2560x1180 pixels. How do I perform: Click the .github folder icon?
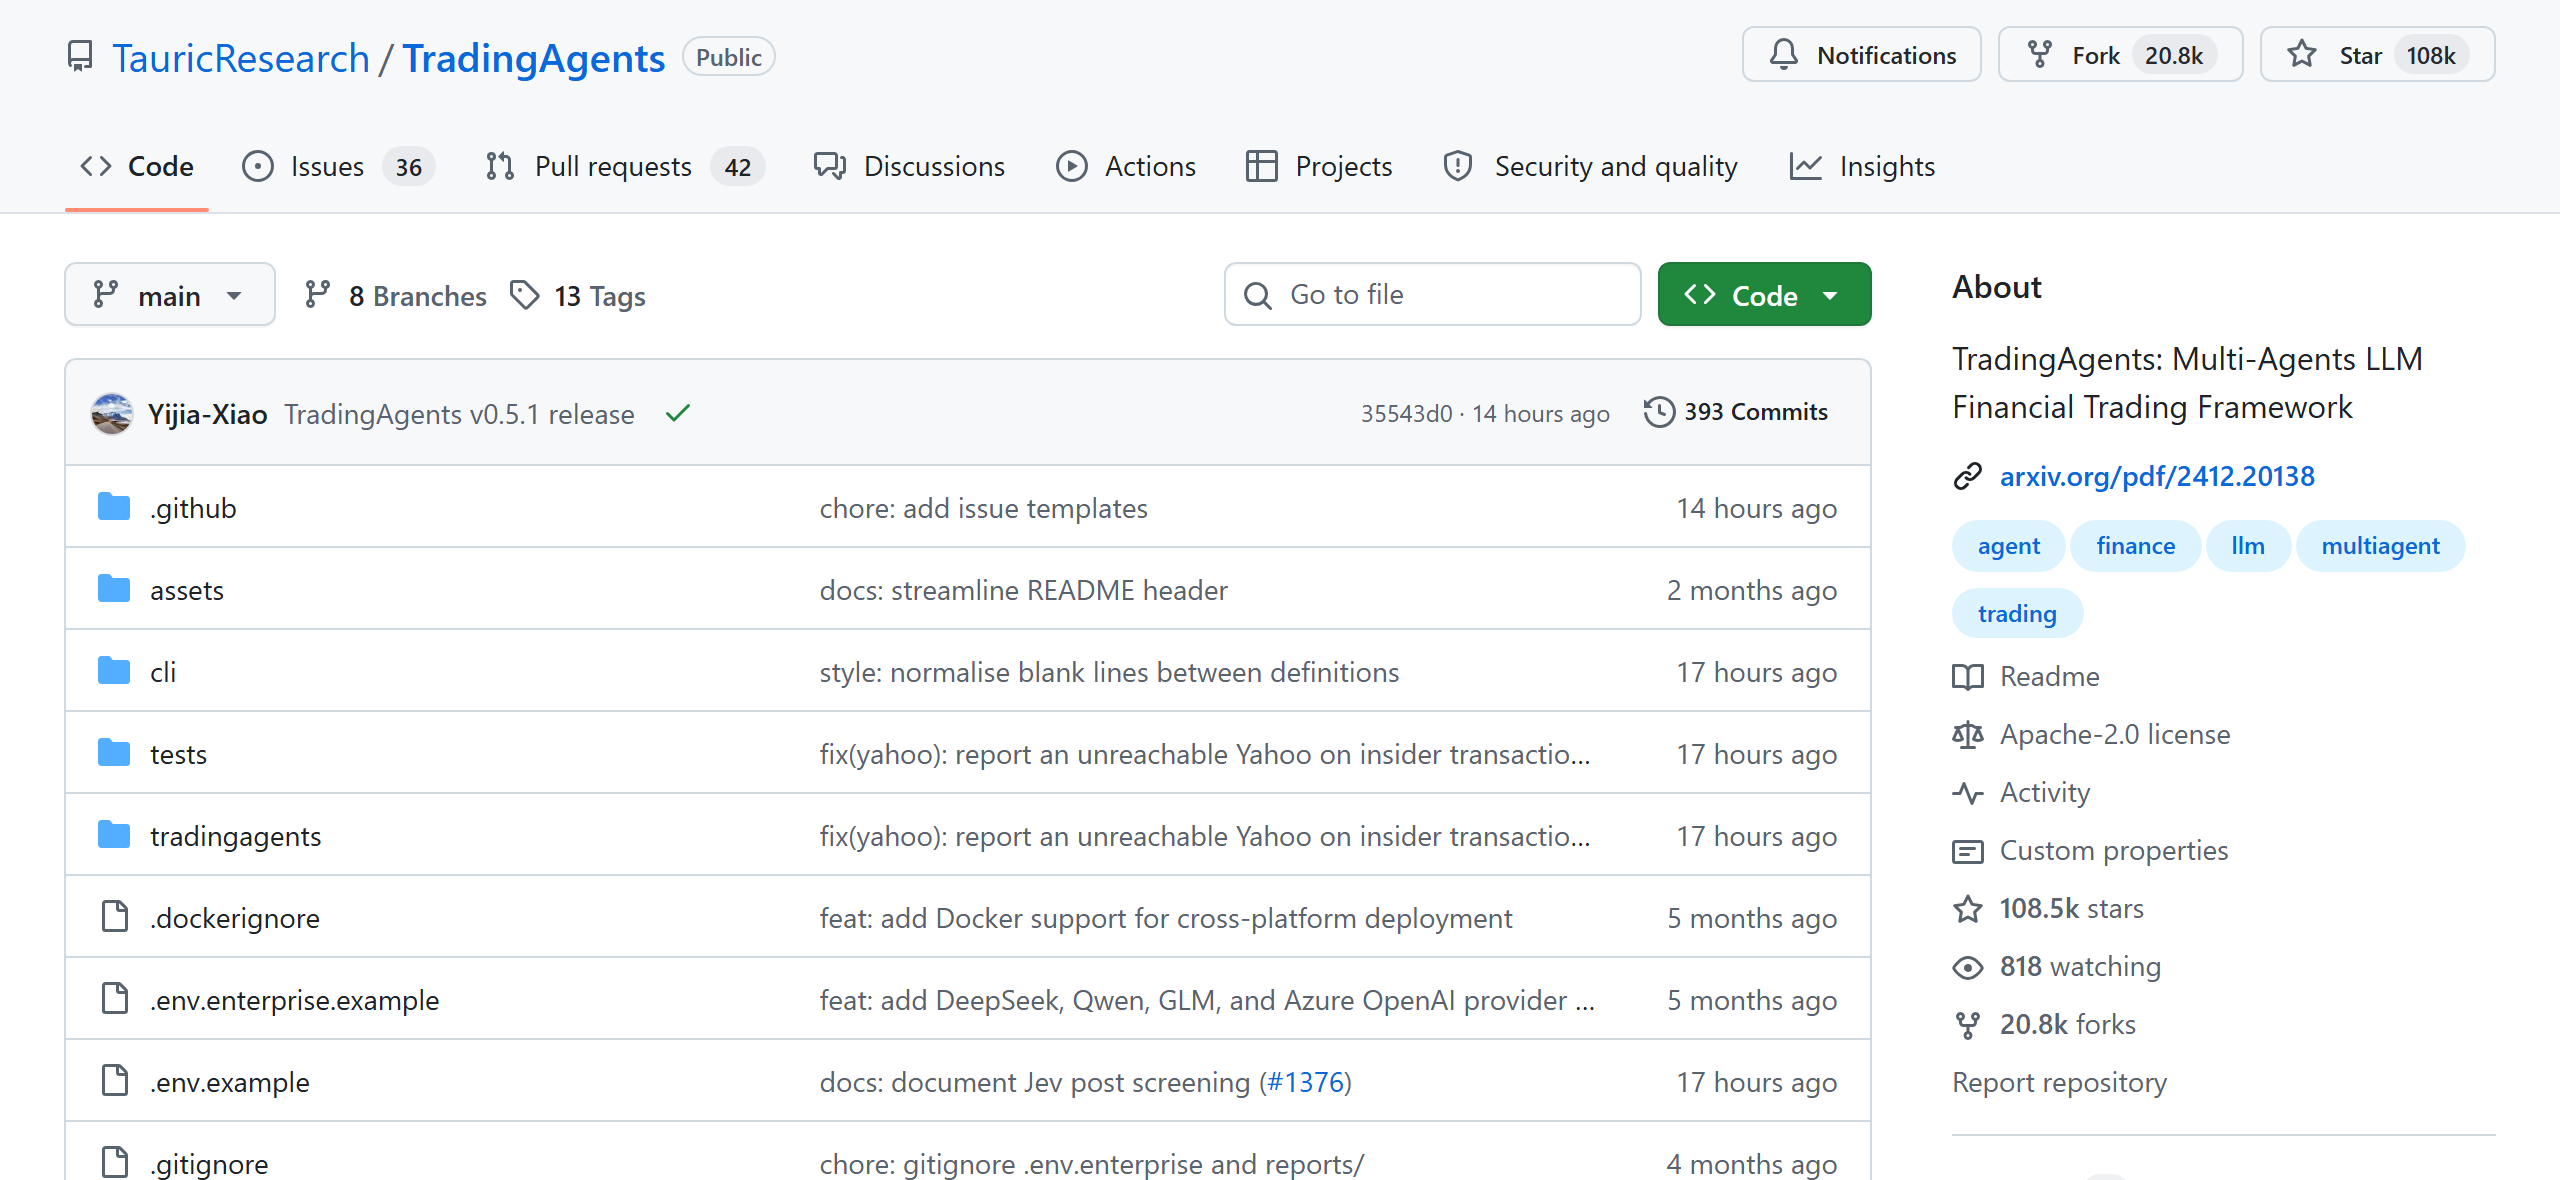tap(114, 507)
